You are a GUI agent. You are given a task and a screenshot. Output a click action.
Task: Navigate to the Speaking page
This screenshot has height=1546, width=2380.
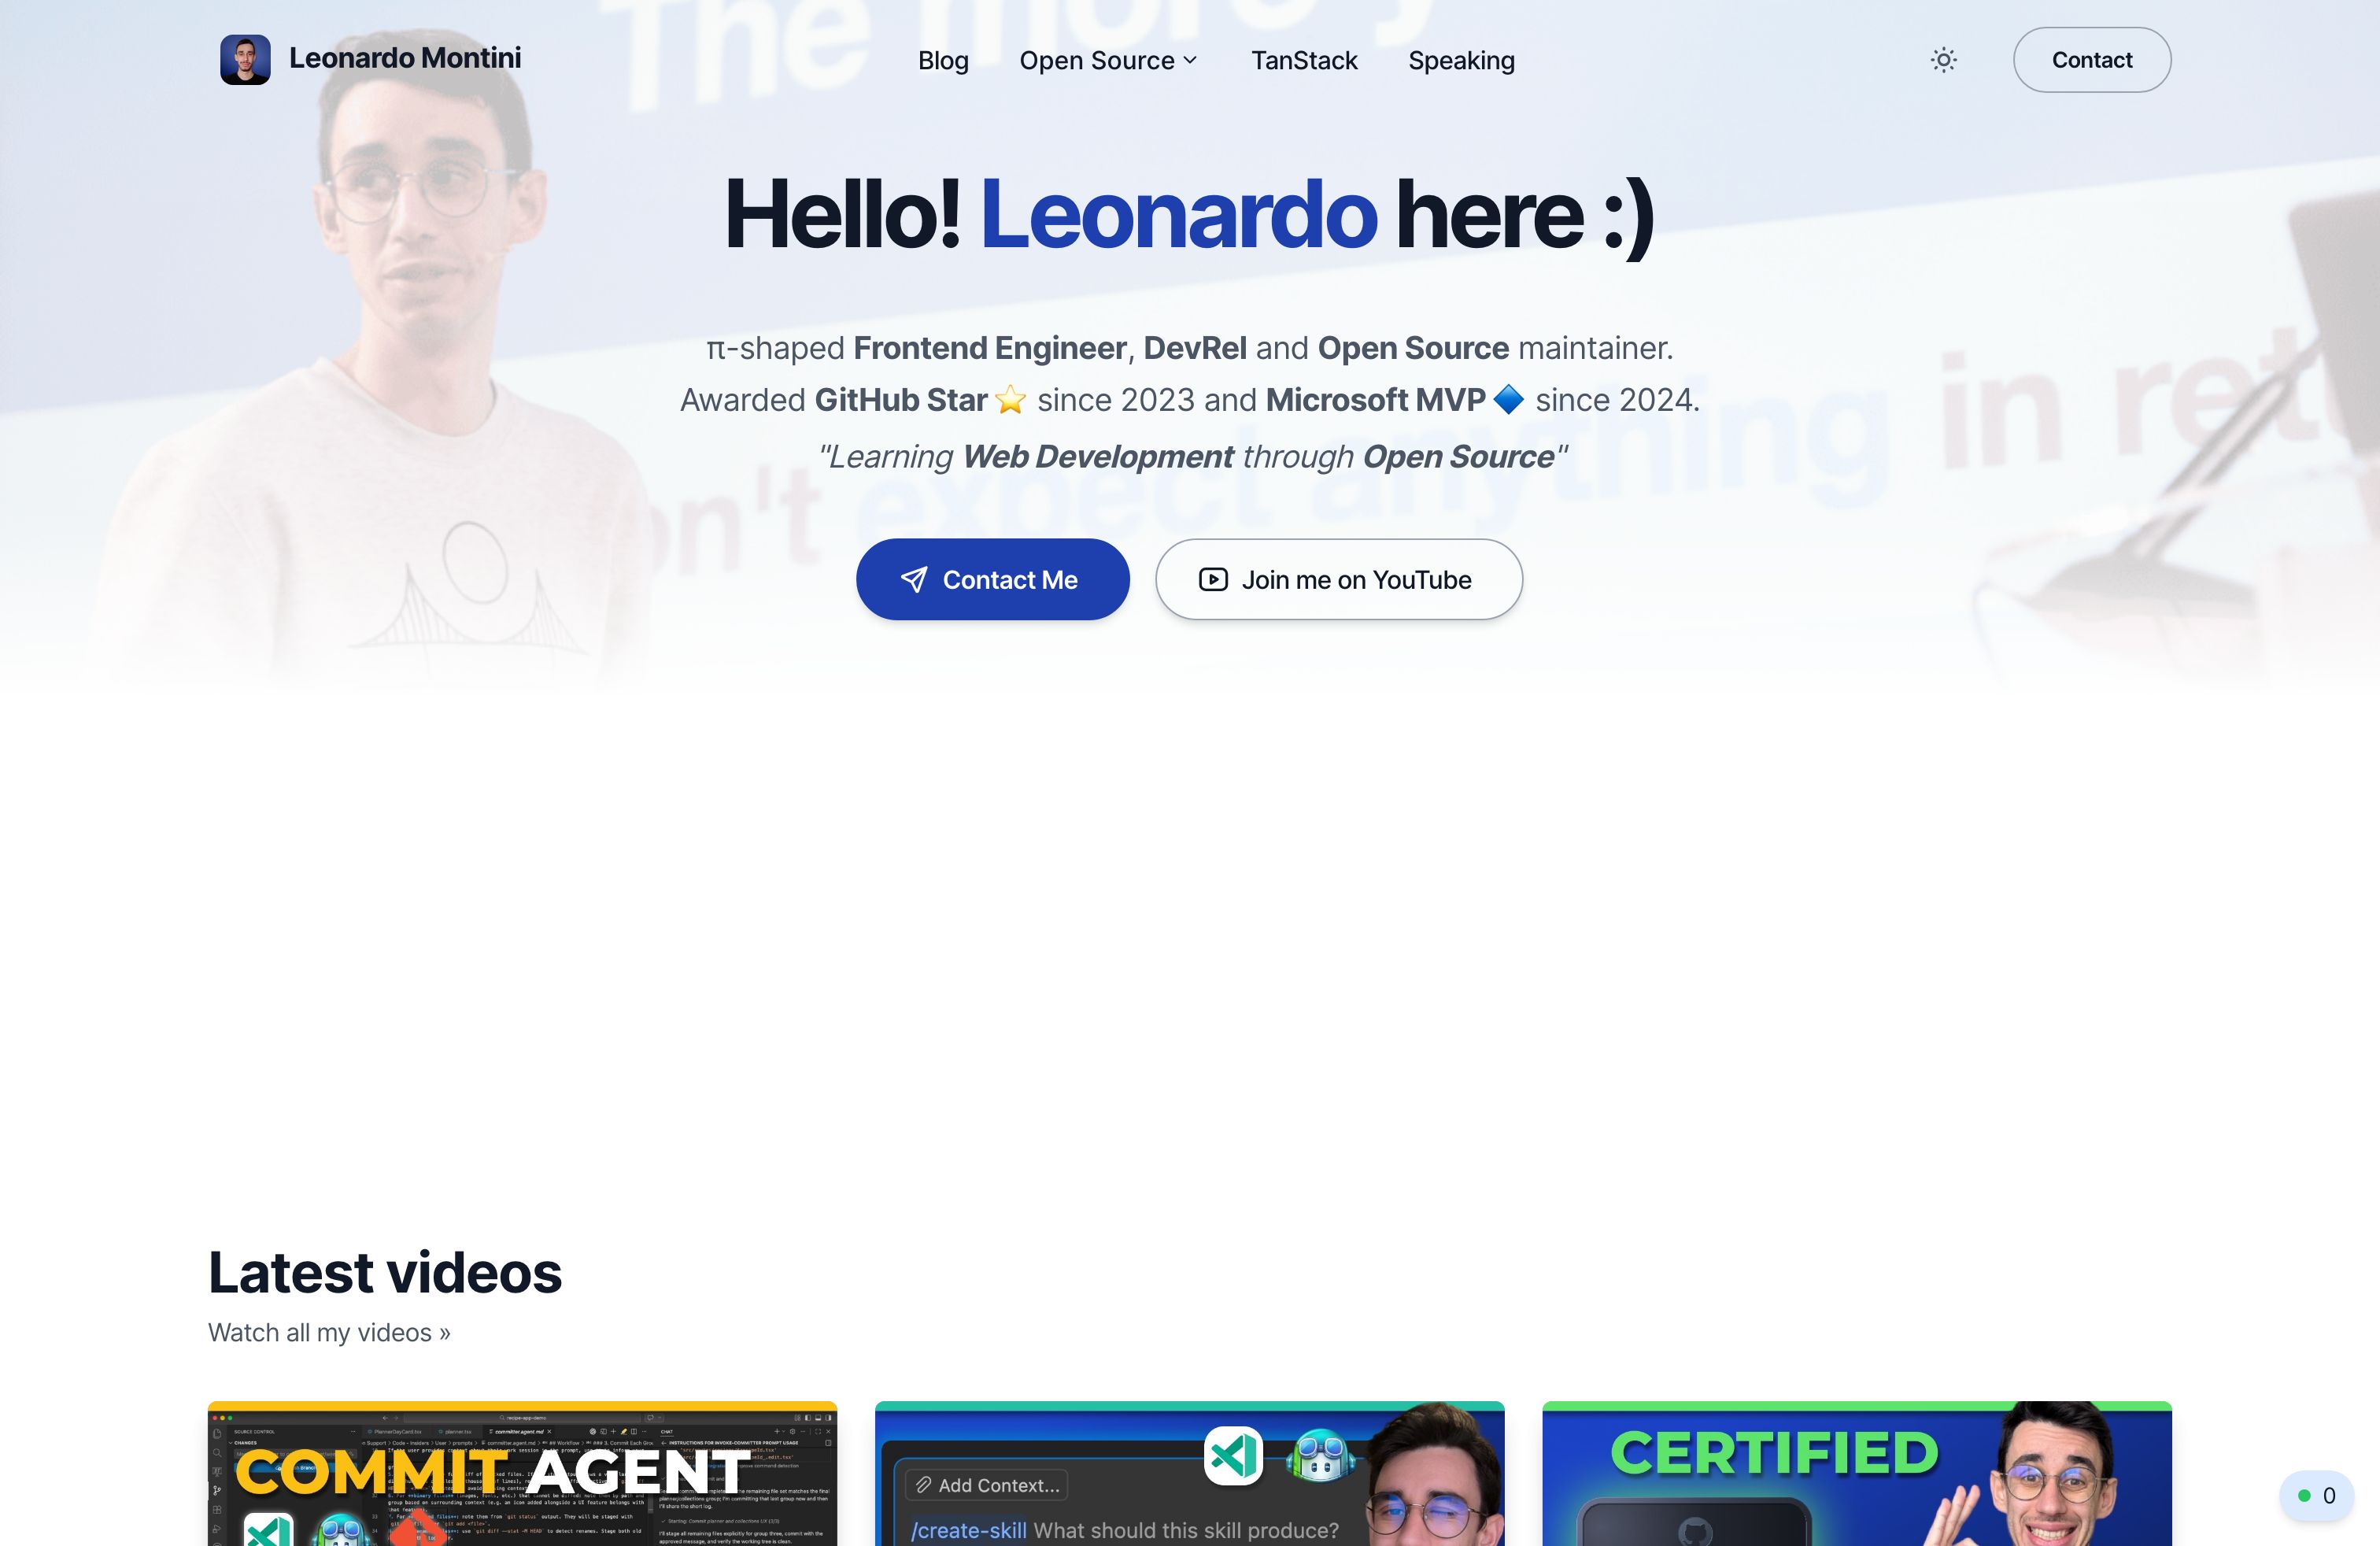1460,60
